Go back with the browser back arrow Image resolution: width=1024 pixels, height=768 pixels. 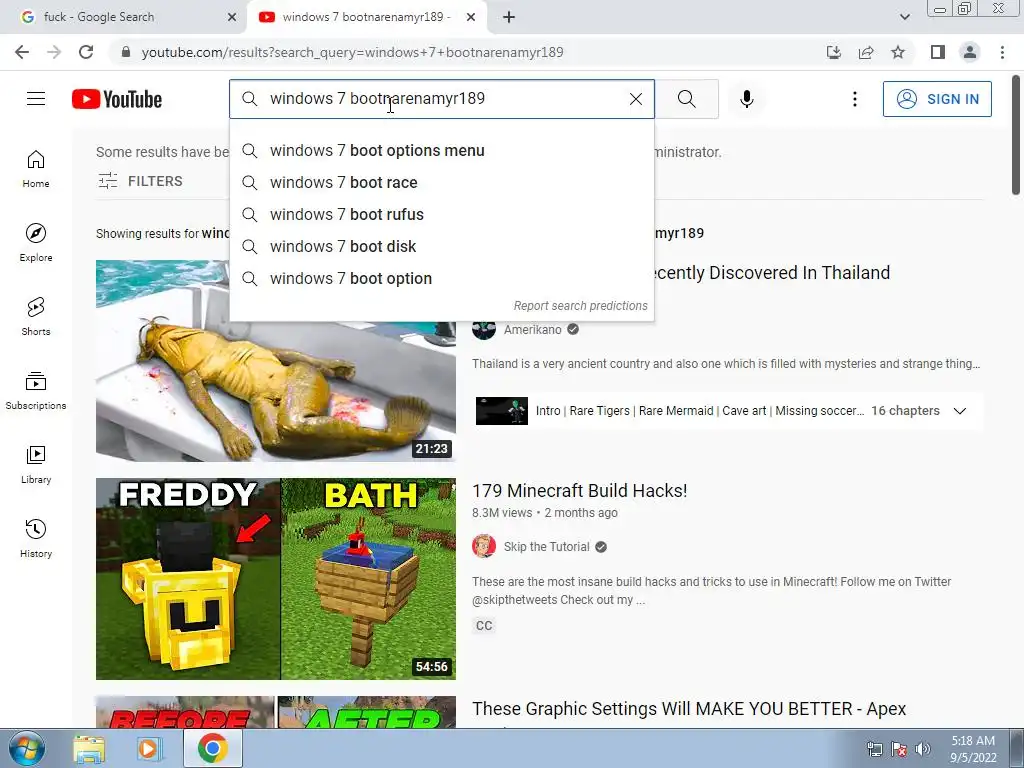pos(22,52)
